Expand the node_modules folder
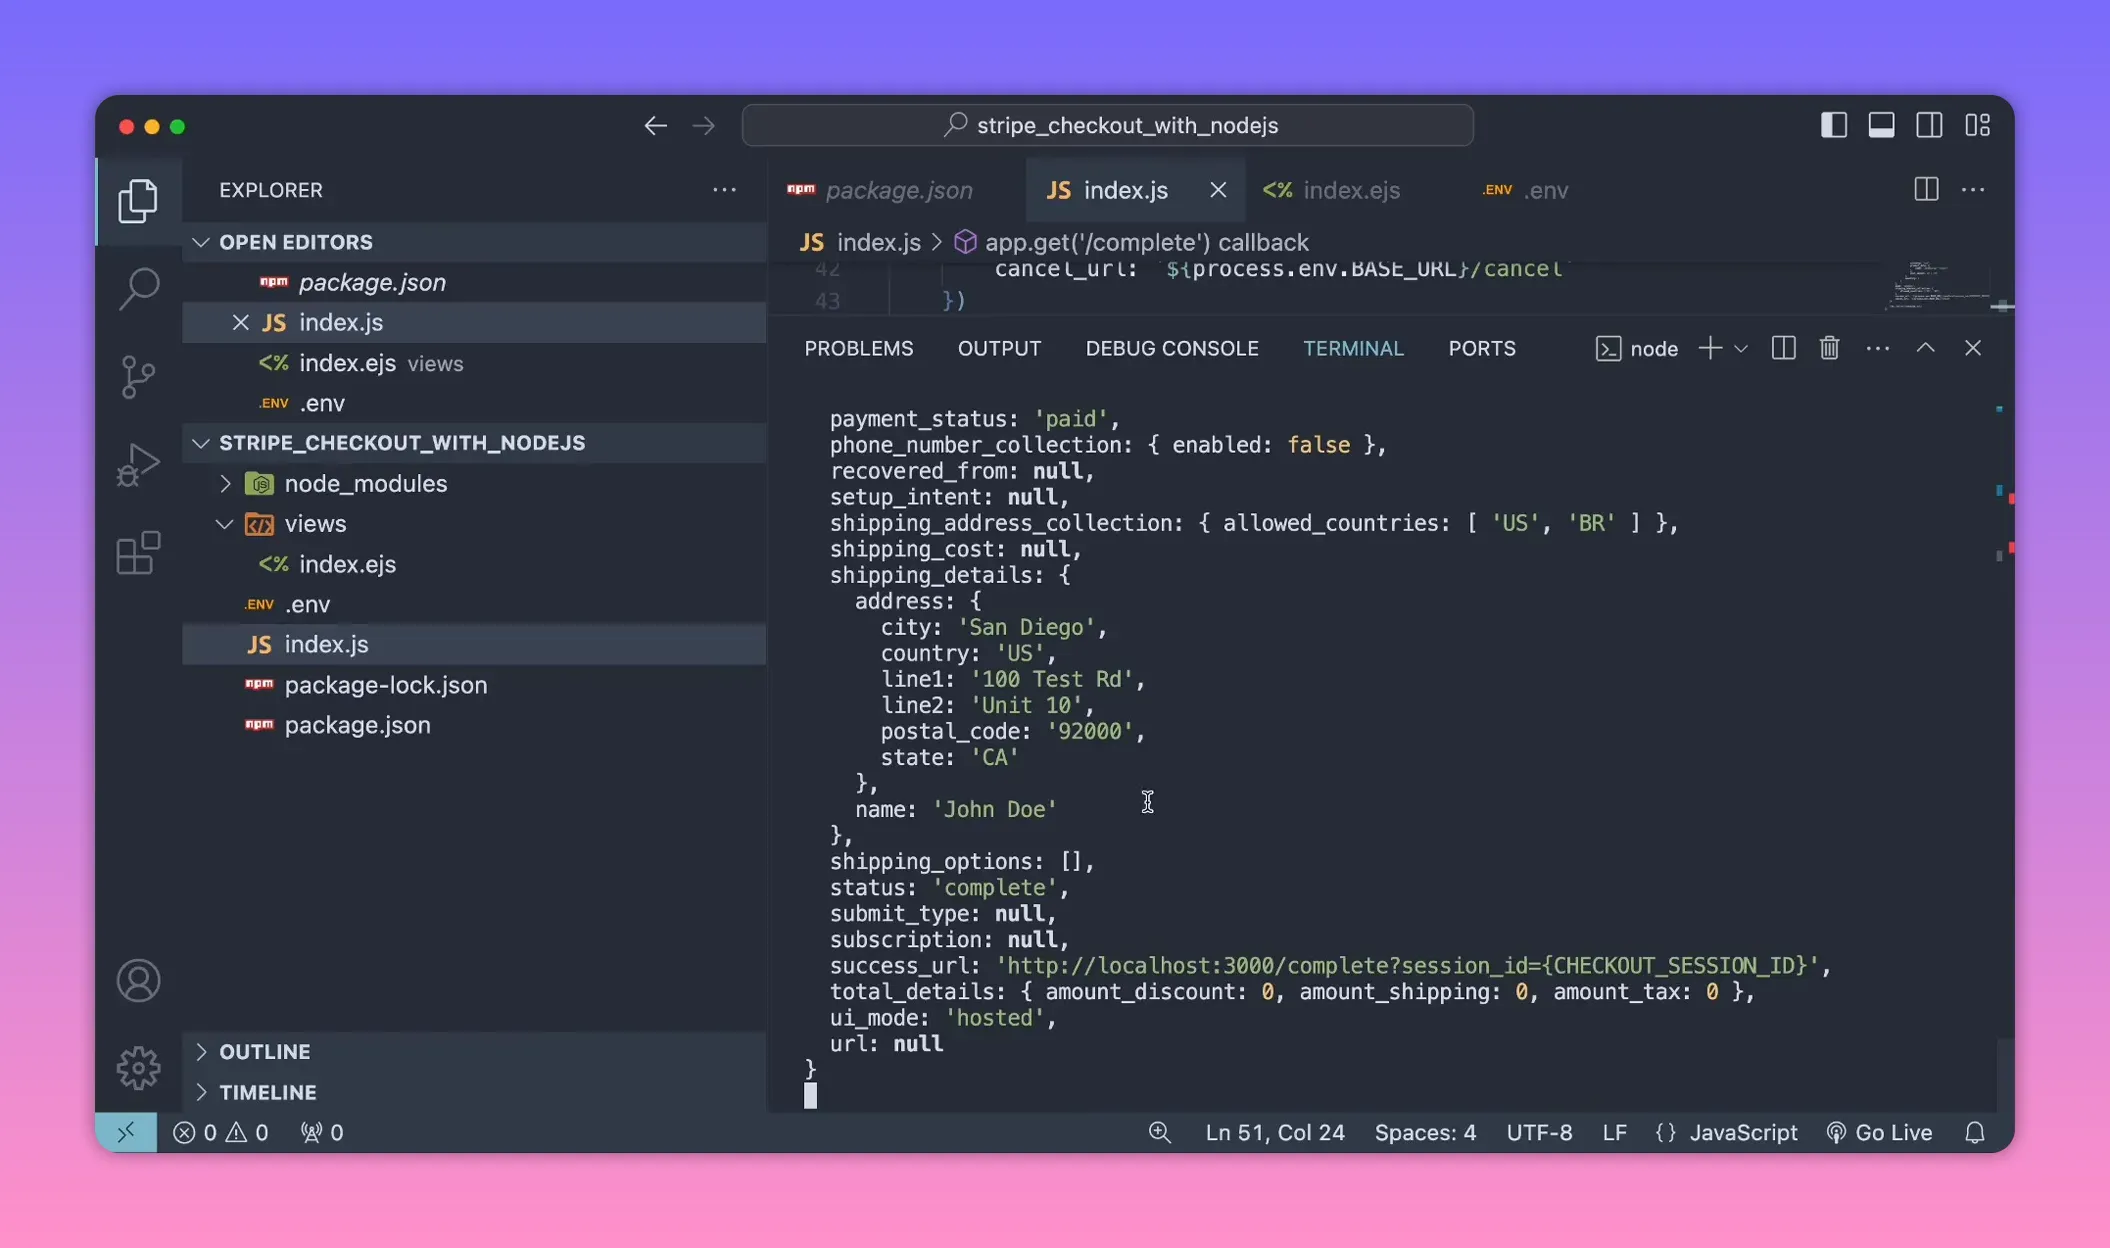Viewport: 2110px width, 1248px height. [x=226, y=483]
